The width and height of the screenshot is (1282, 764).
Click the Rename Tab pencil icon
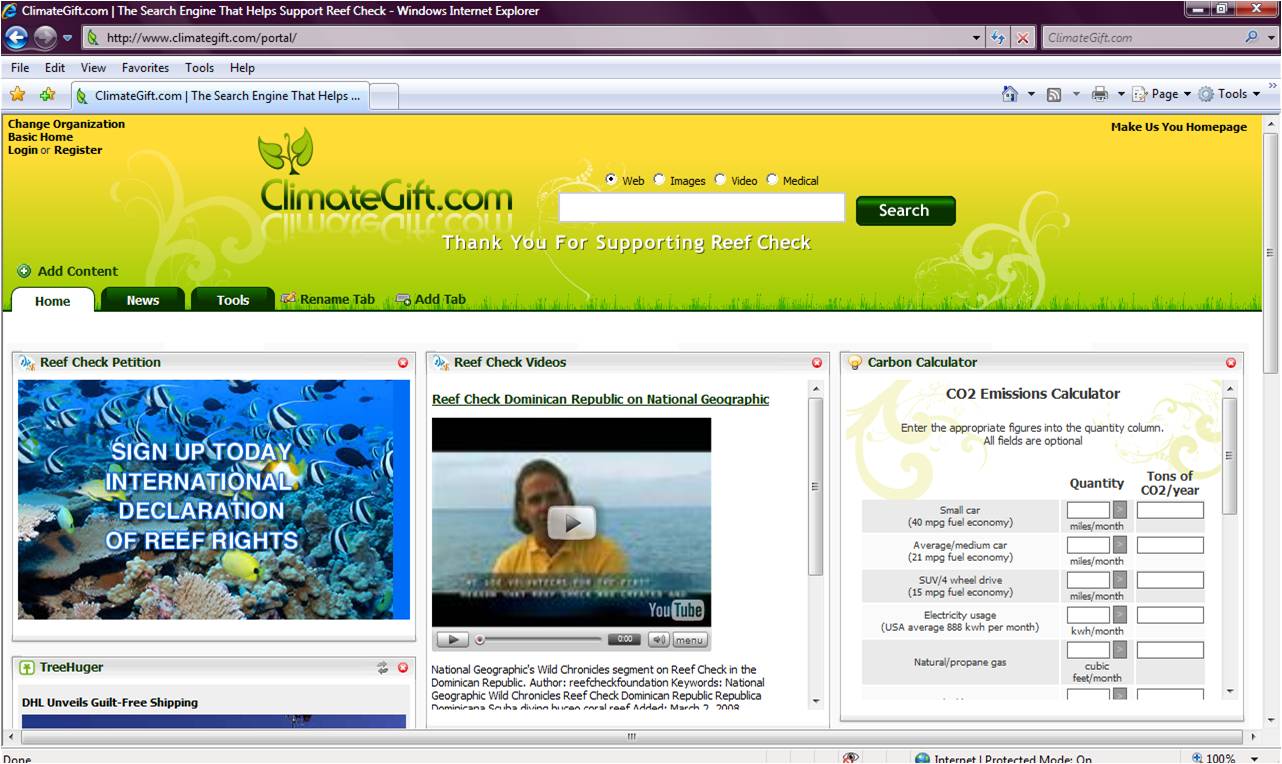pyautogui.click(x=288, y=299)
